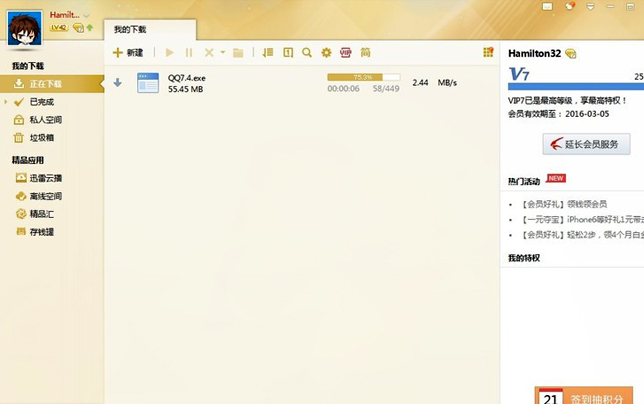The image size is (644, 404).
Task: Click the user avatar picture
Action: (24, 28)
